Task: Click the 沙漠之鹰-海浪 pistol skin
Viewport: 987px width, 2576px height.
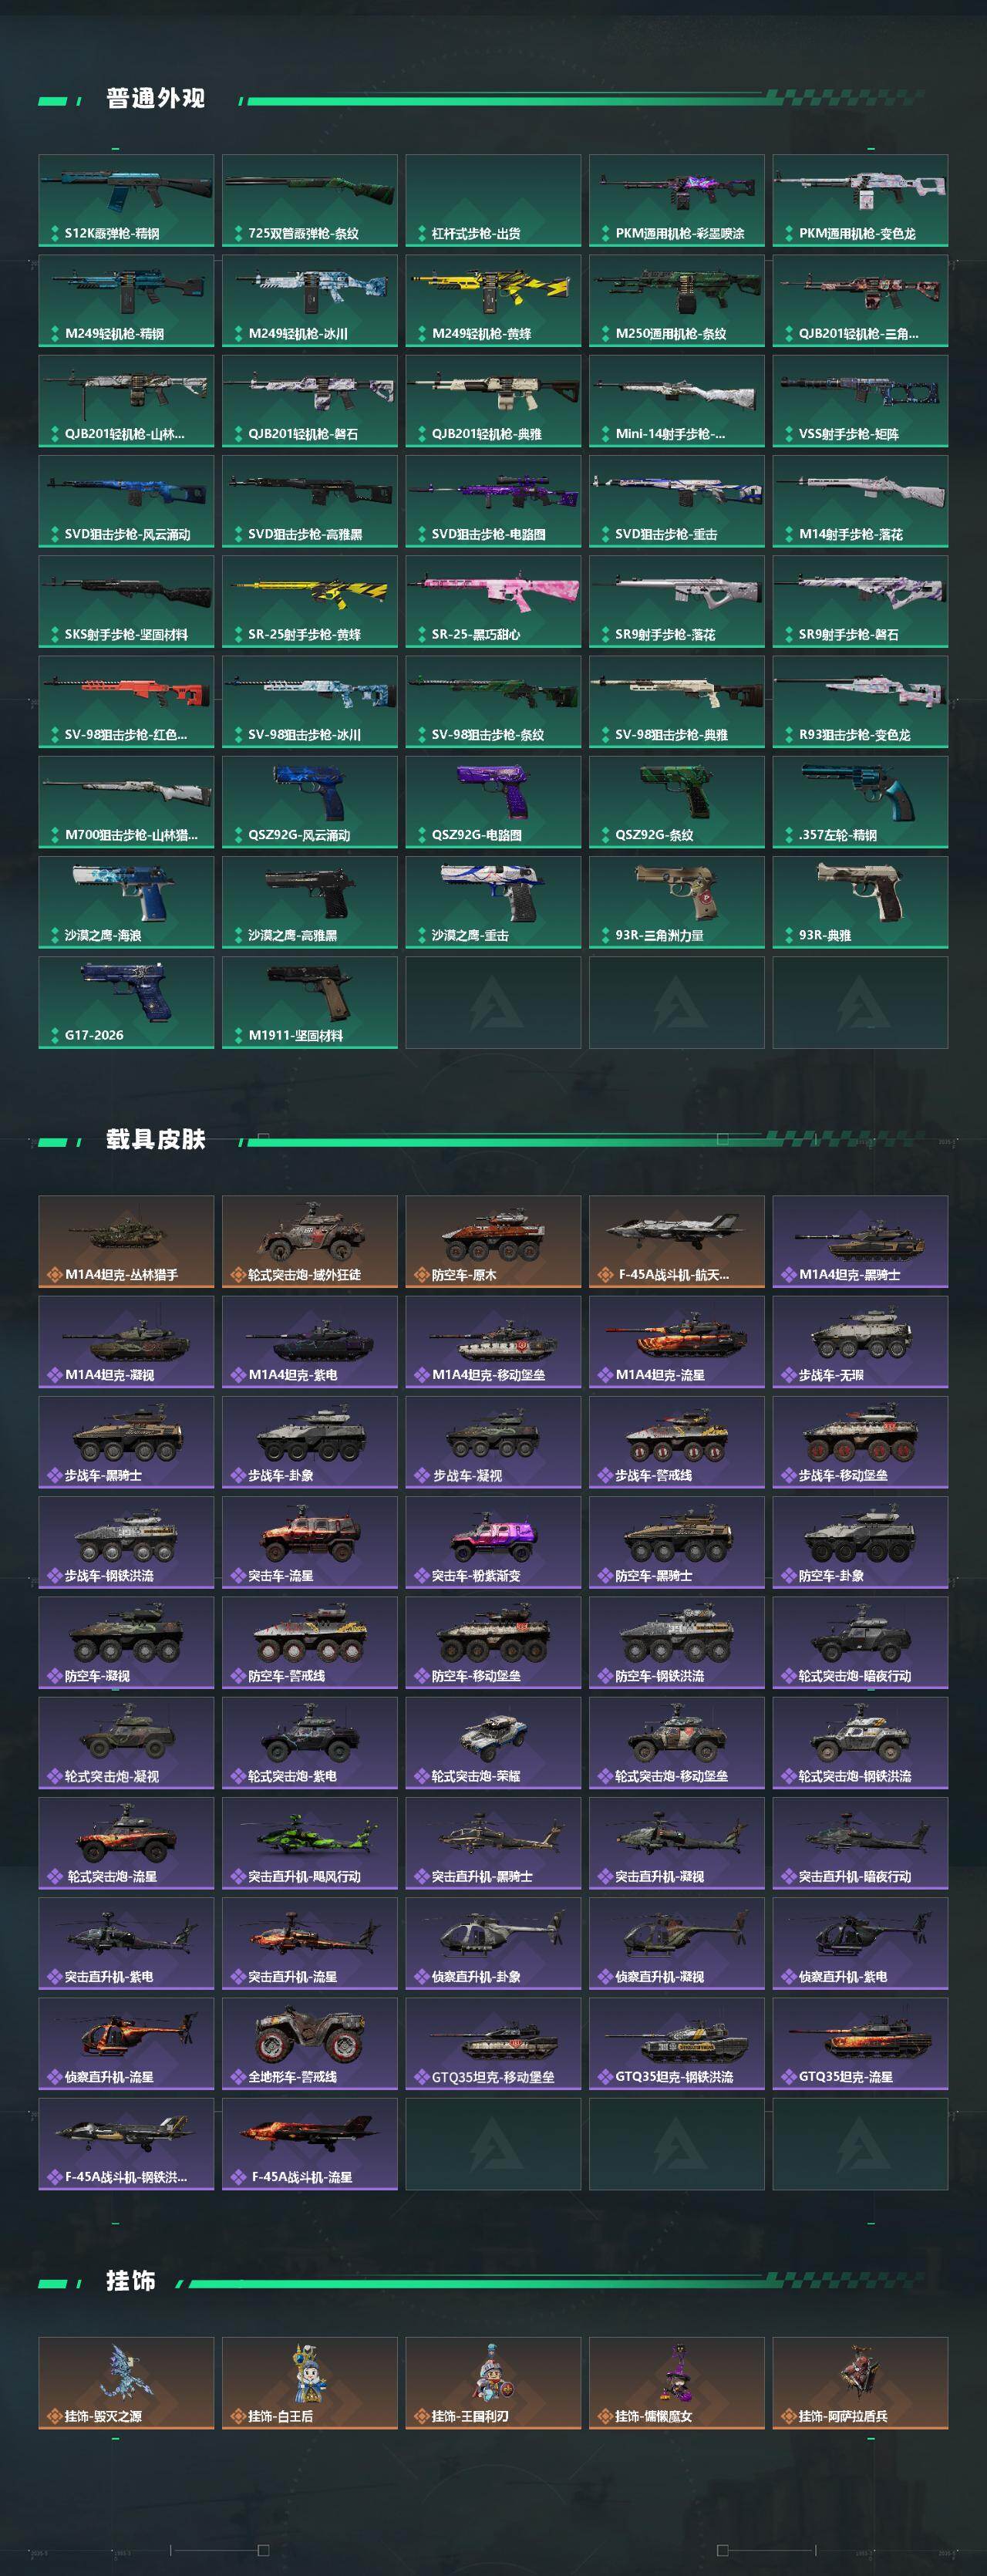Action: point(126,902)
